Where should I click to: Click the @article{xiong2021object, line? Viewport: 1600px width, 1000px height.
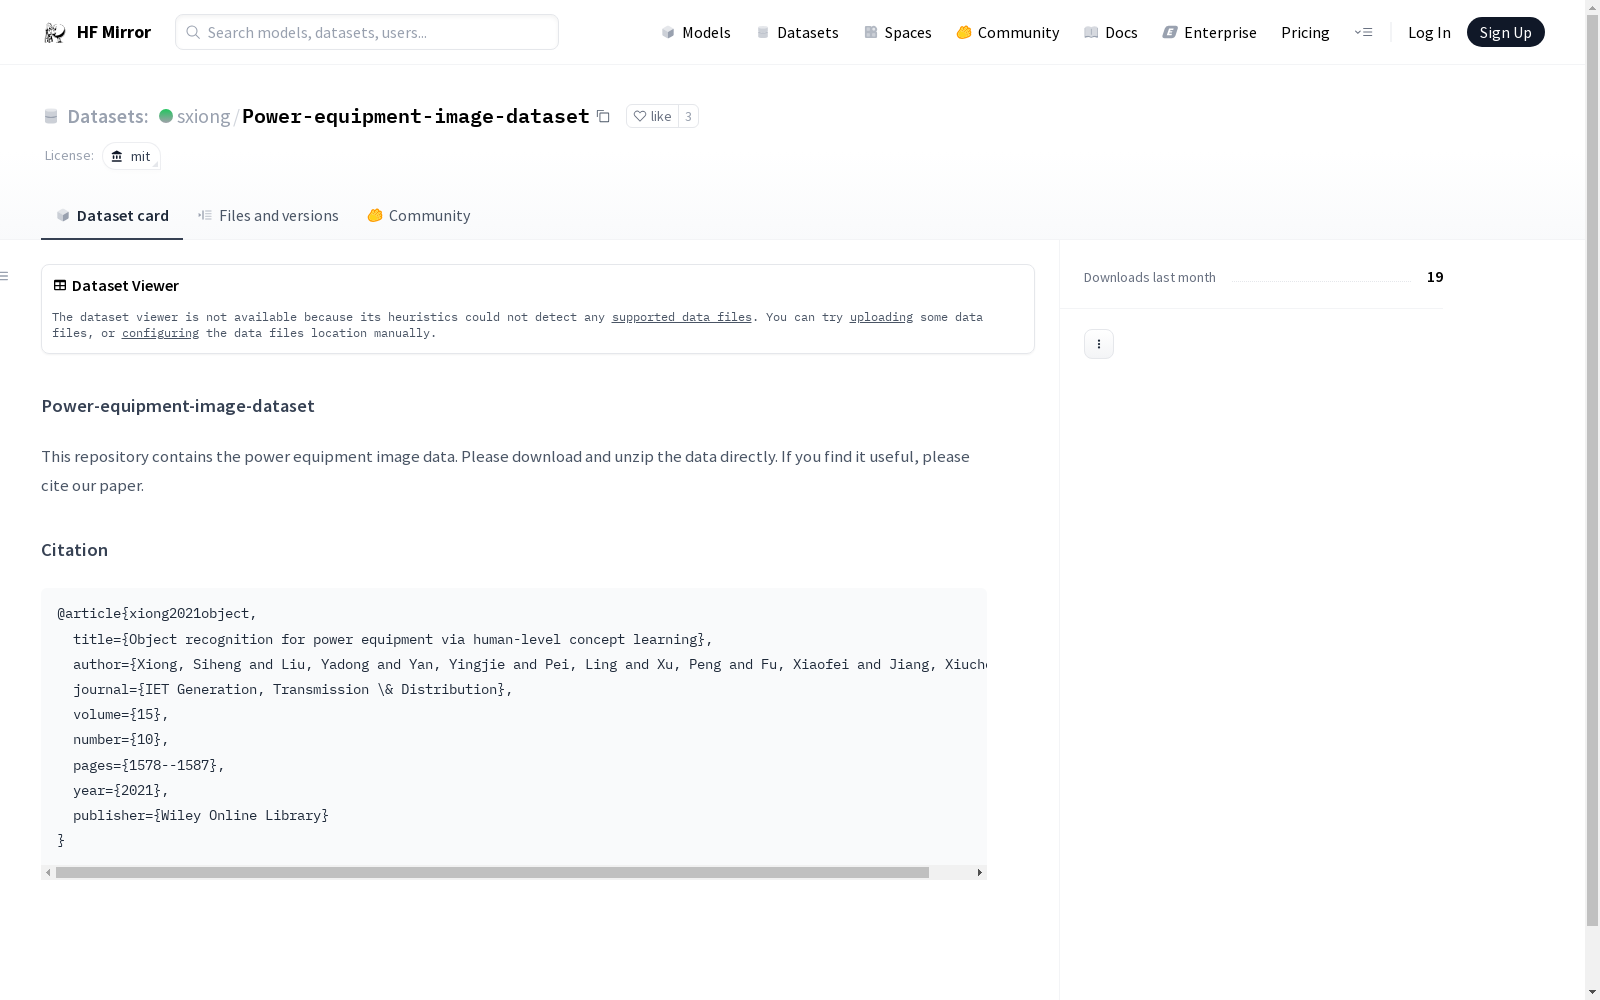point(157,613)
